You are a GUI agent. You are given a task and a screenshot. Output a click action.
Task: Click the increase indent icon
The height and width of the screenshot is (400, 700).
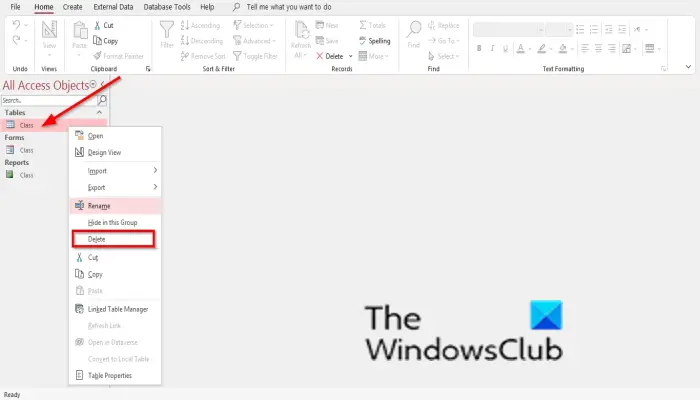click(x=622, y=29)
